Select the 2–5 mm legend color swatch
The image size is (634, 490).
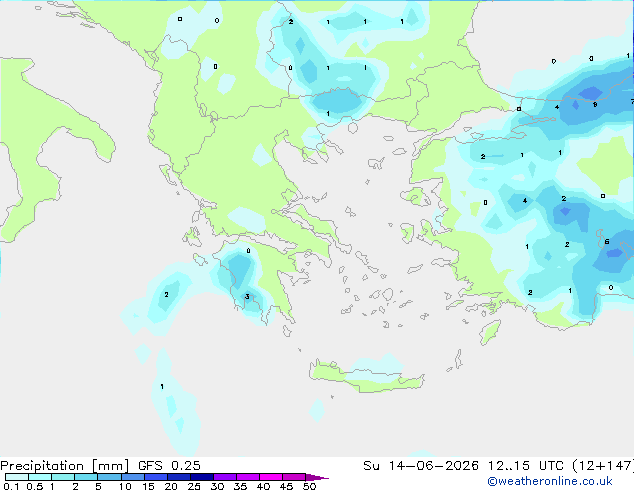(86, 477)
